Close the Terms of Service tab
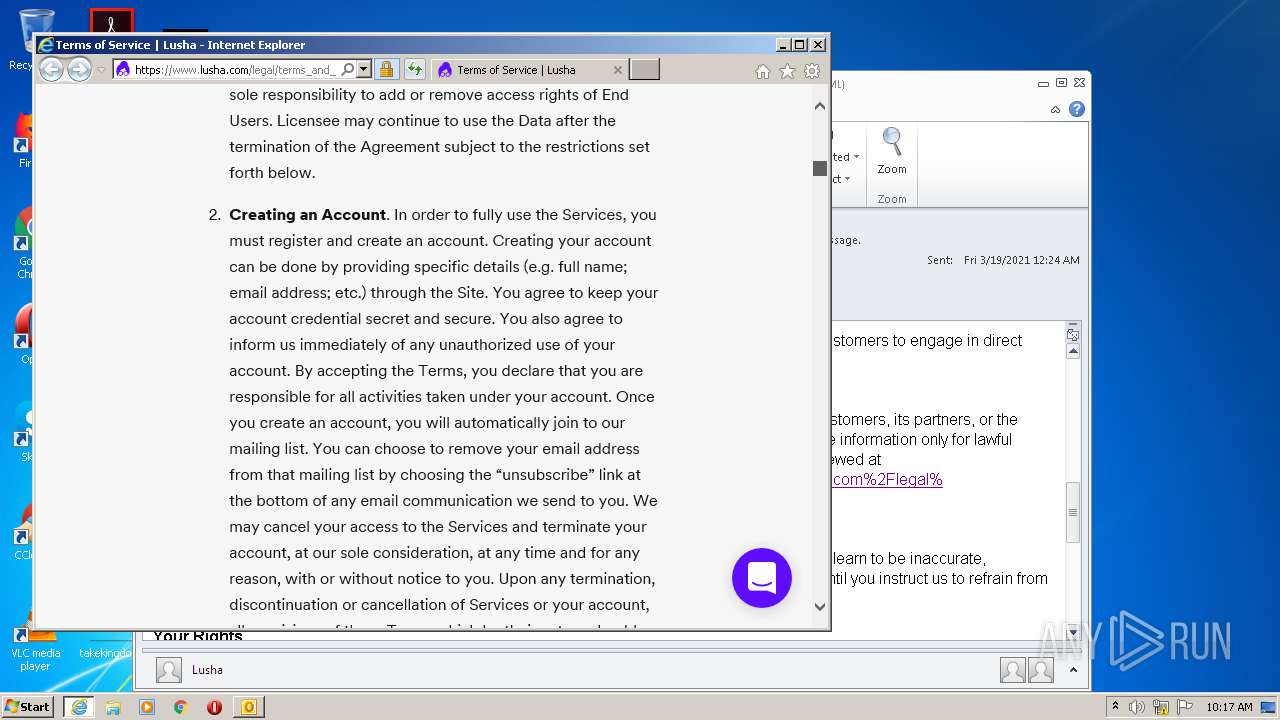Screen dimensions: 1280x720 click(x=618, y=70)
